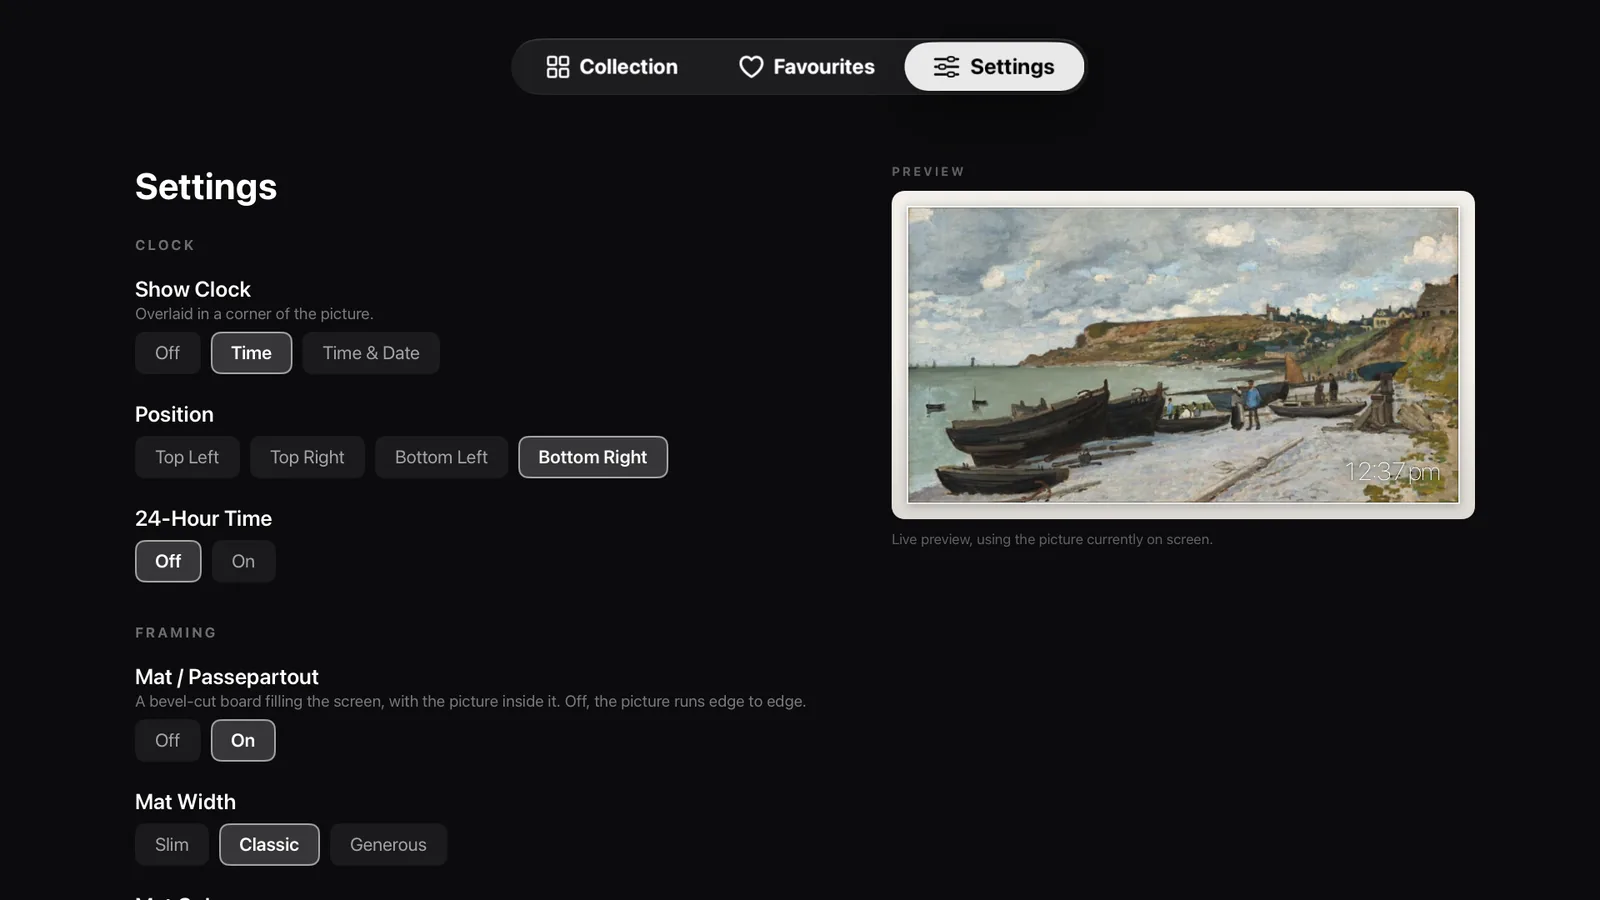Click the CLOCK section label
Image resolution: width=1600 pixels, height=900 pixels.
point(165,245)
